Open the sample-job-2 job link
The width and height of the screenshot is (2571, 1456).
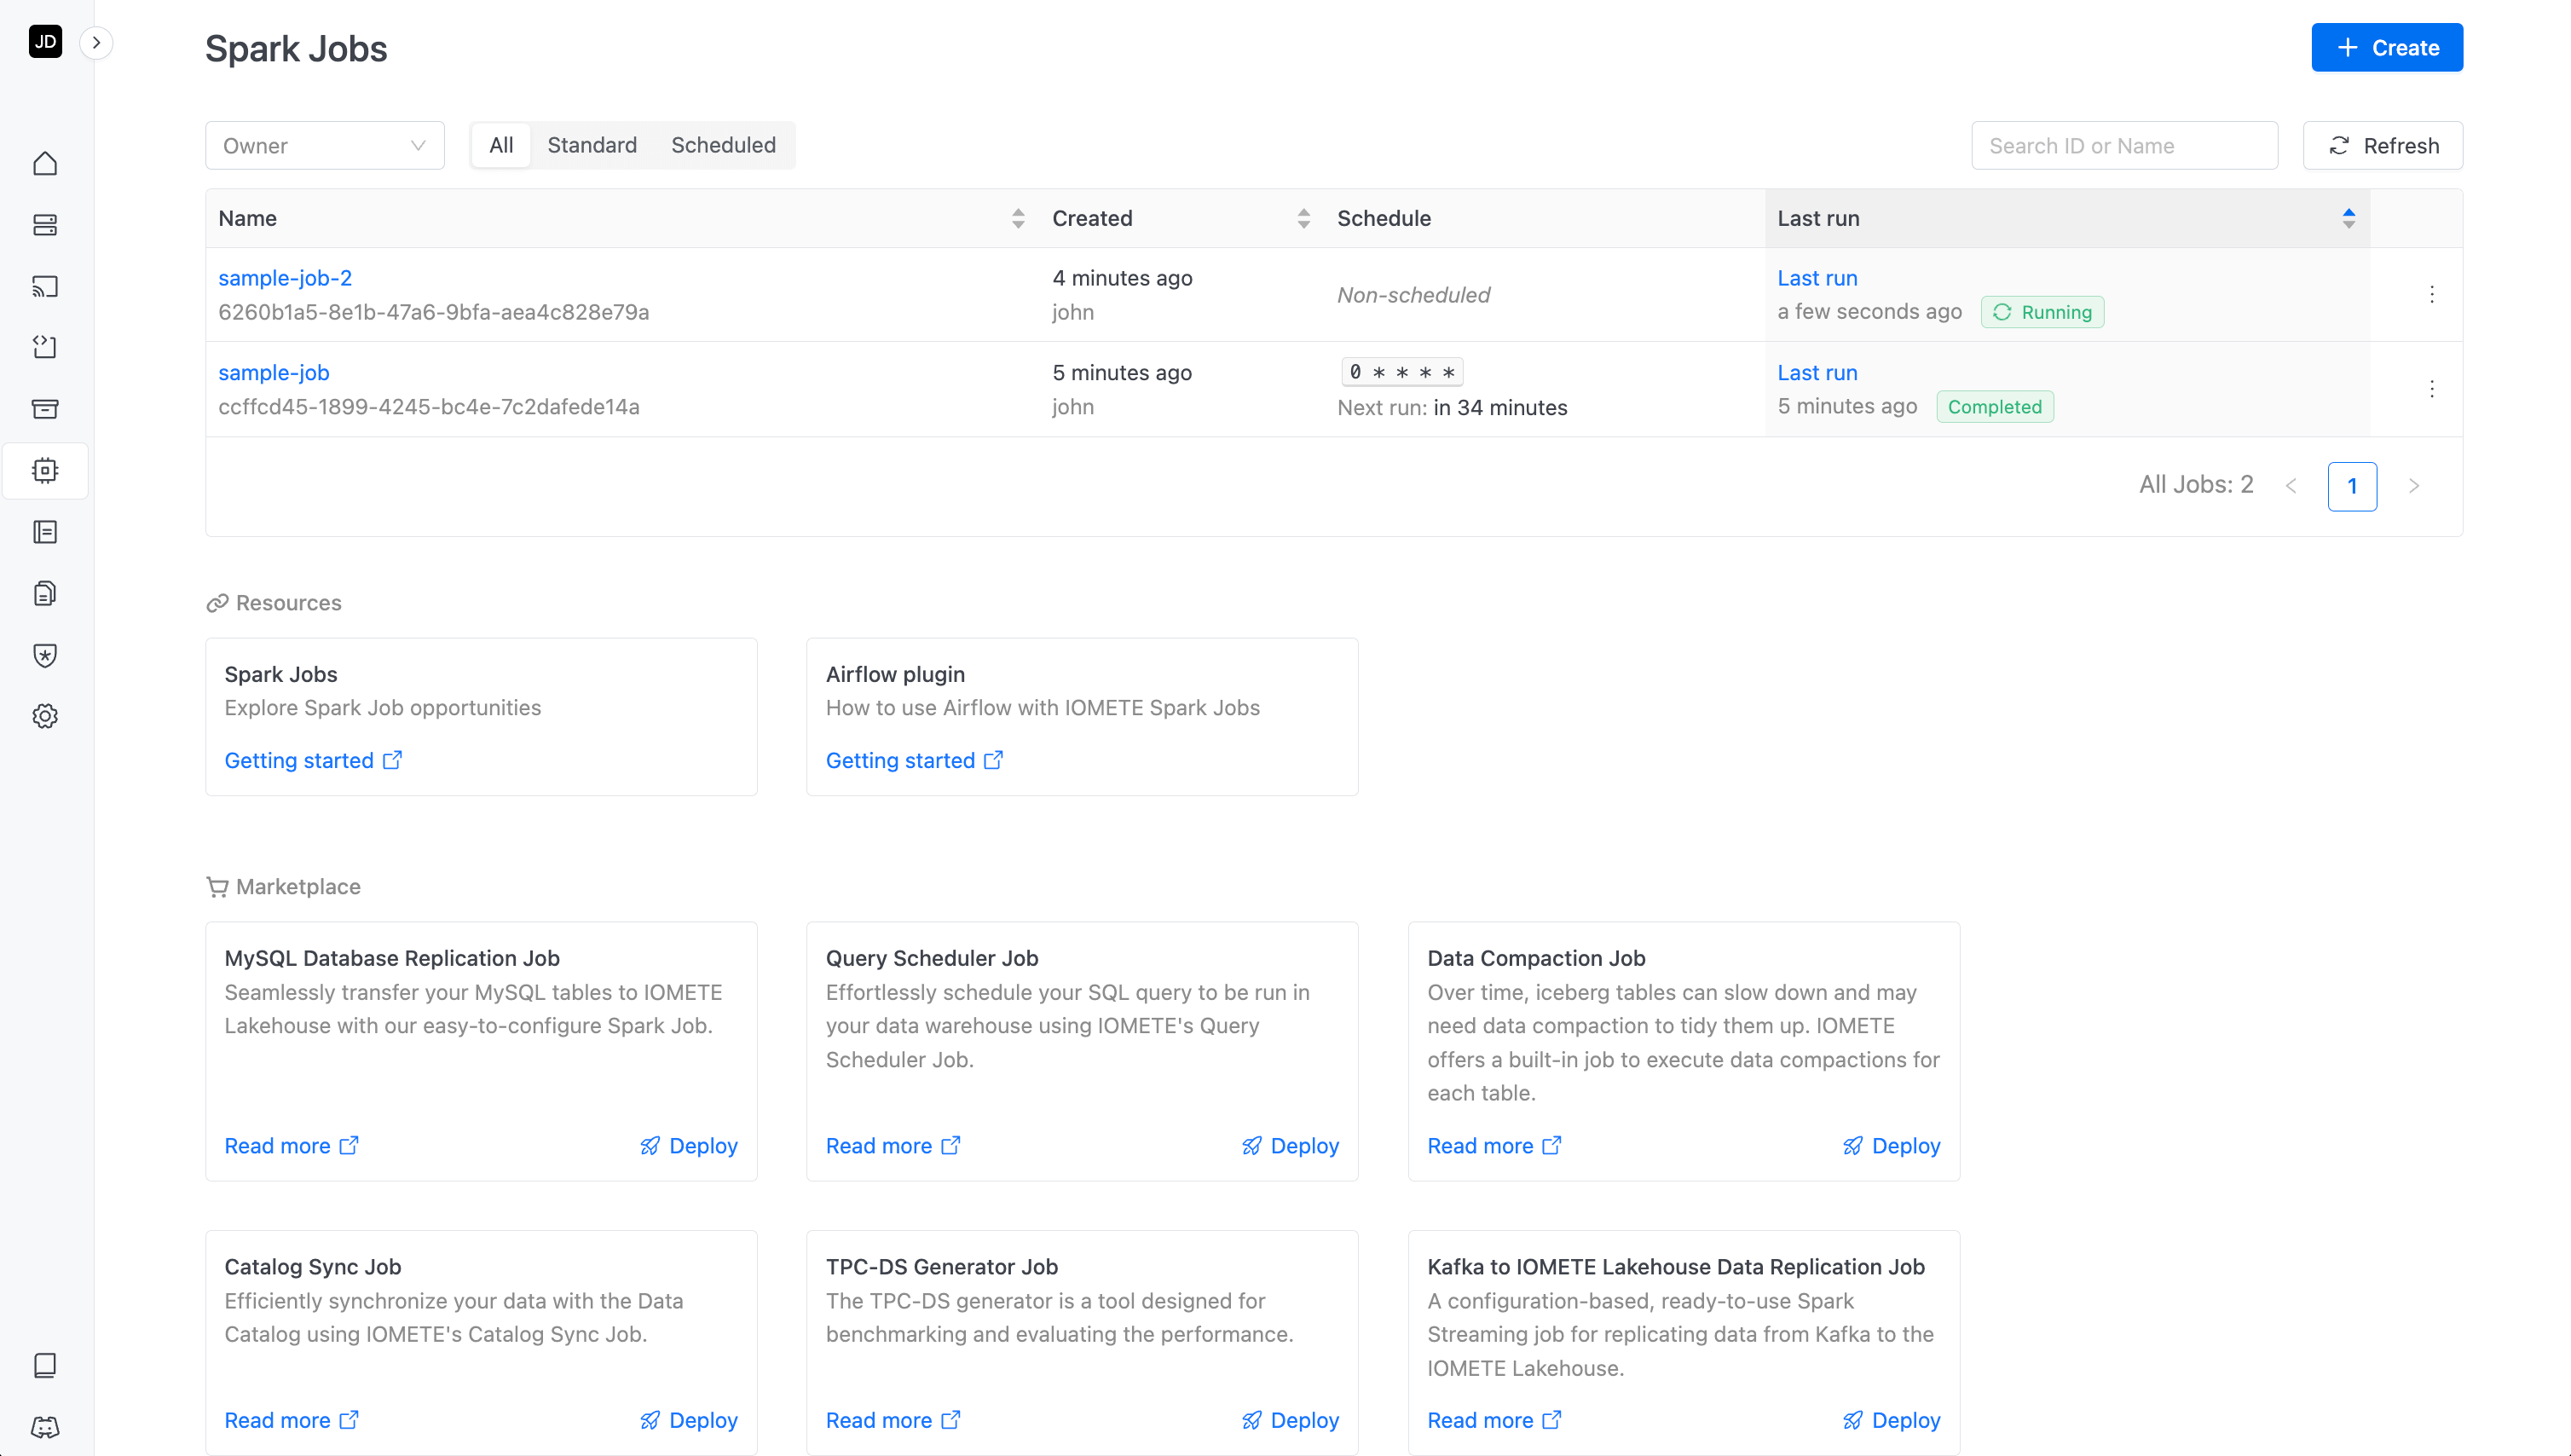coord(285,278)
